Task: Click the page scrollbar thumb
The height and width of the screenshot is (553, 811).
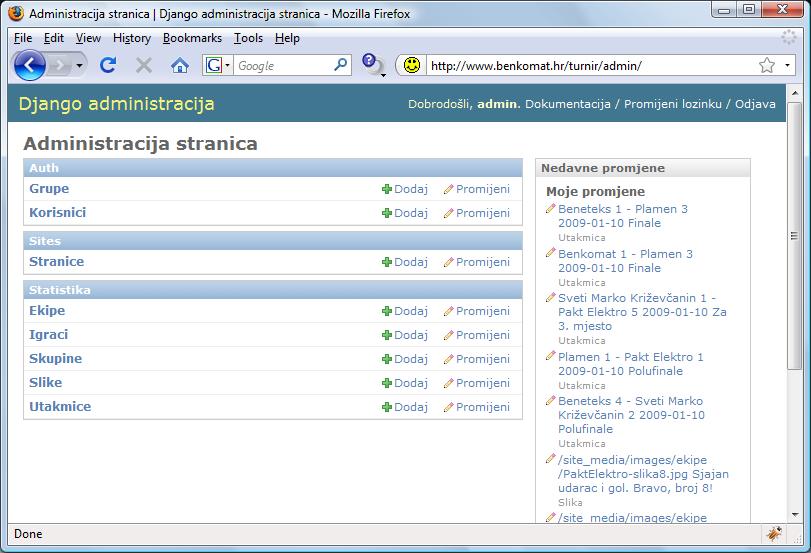Action: coord(793,236)
